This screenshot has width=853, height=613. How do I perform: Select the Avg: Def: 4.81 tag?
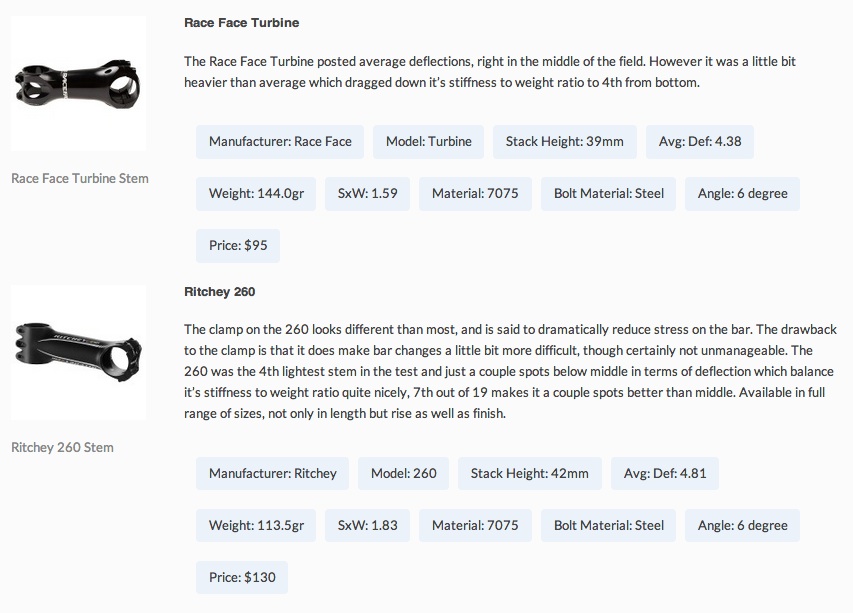[x=665, y=474]
